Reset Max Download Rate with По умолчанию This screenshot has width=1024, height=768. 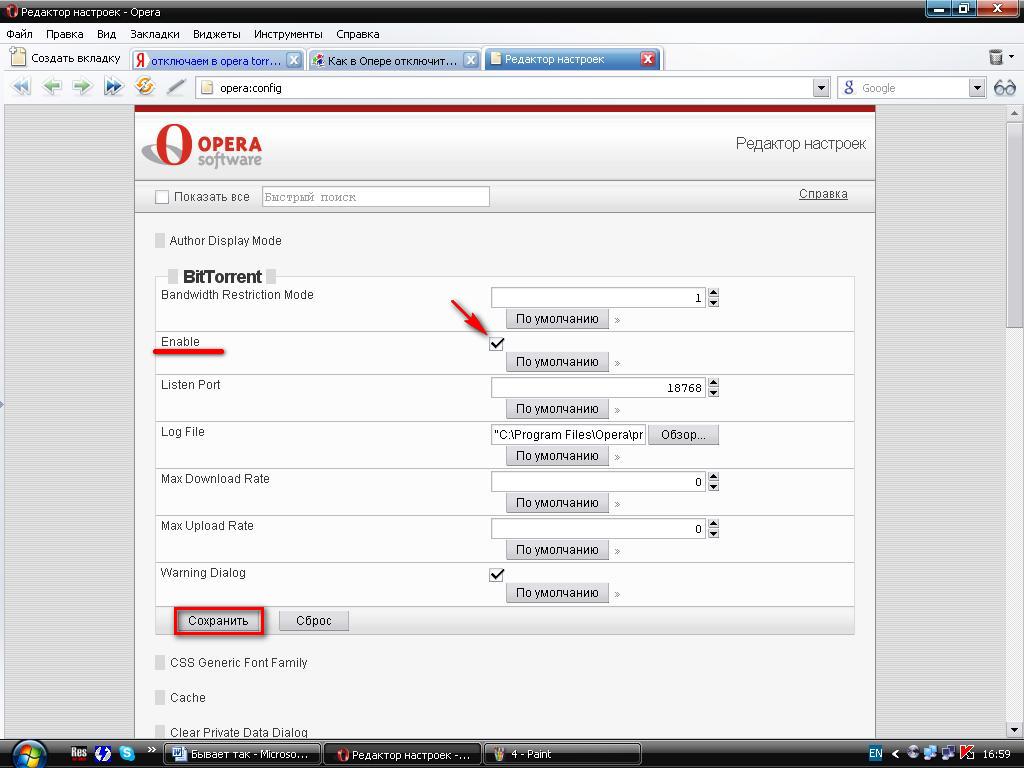[557, 503]
